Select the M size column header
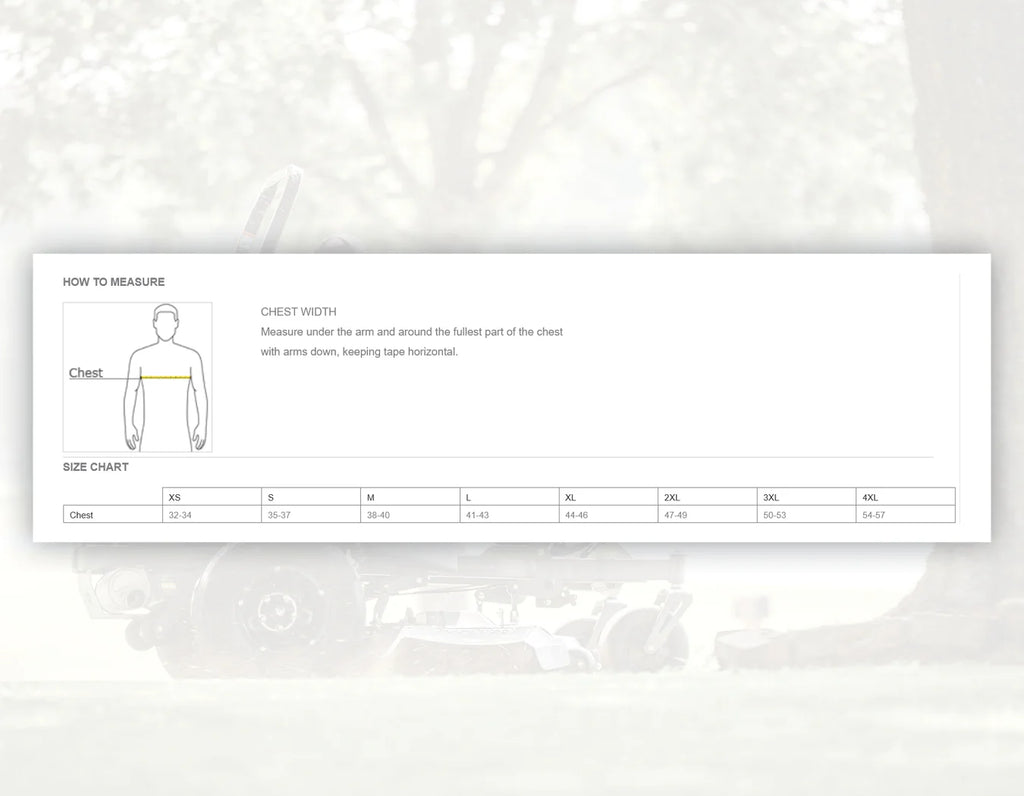This screenshot has height=796, width=1024. point(409,497)
